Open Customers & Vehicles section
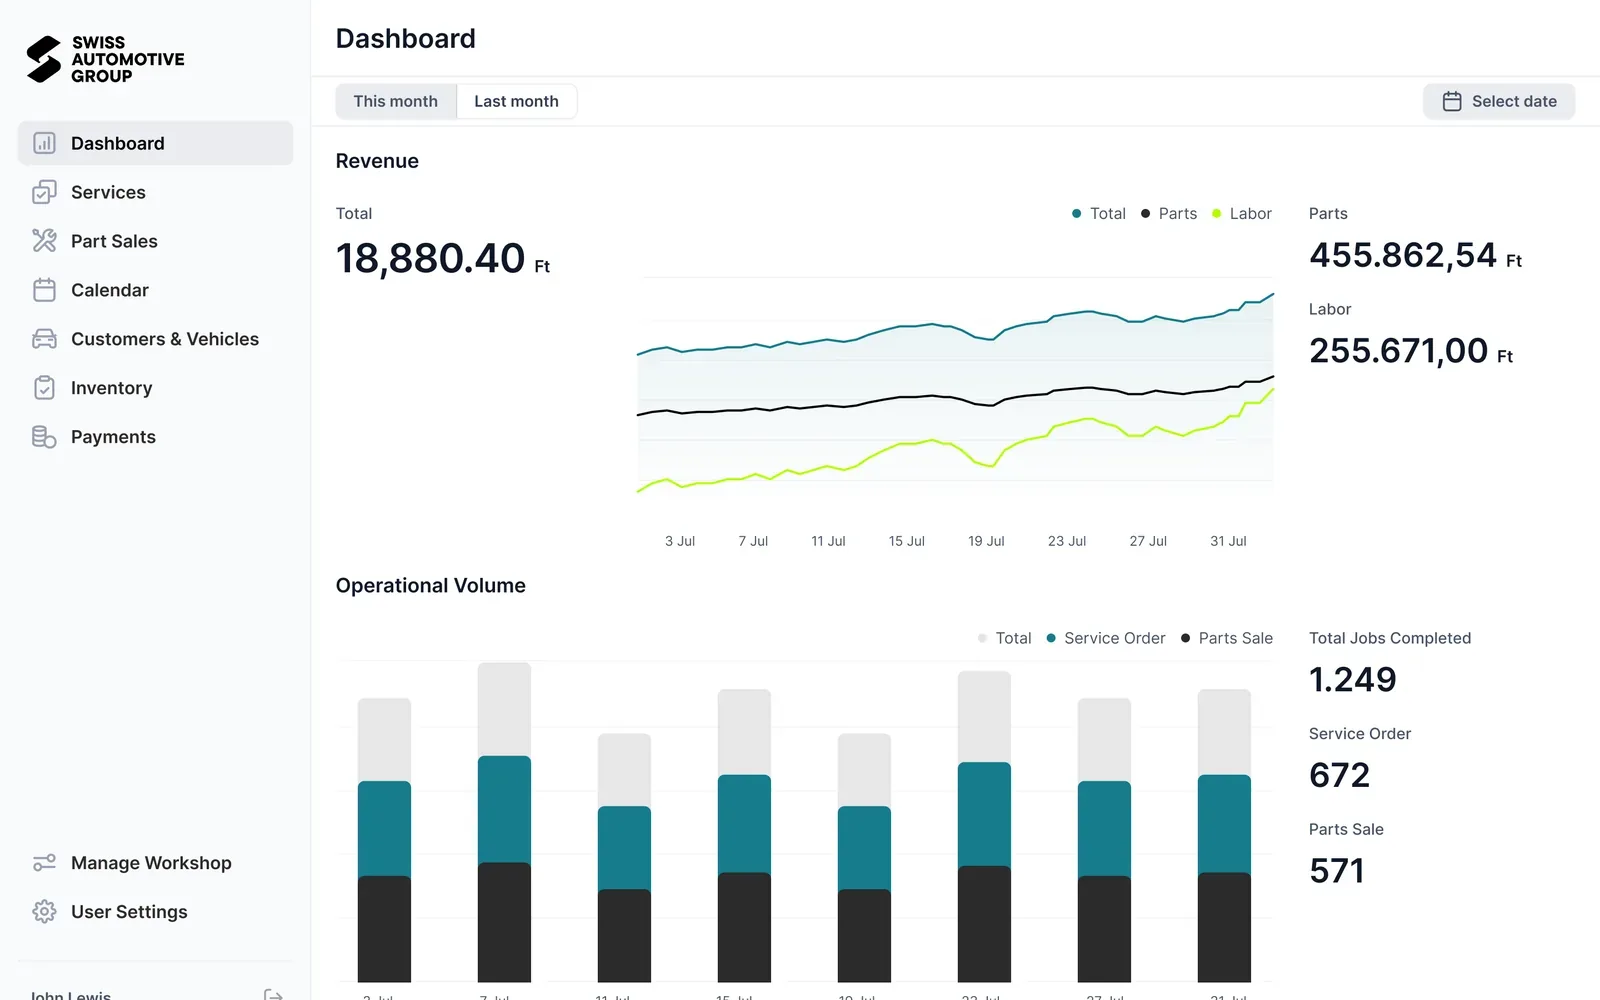Screen dimensions: 1600x1000 click(155, 339)
